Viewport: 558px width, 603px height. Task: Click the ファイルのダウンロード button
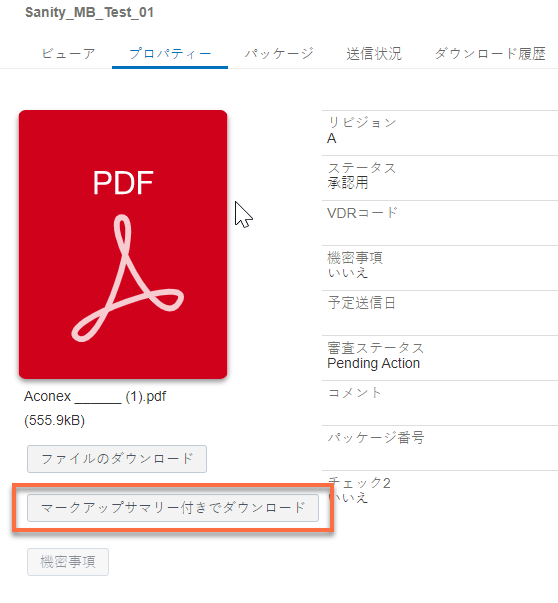click(x=117, y=459)
